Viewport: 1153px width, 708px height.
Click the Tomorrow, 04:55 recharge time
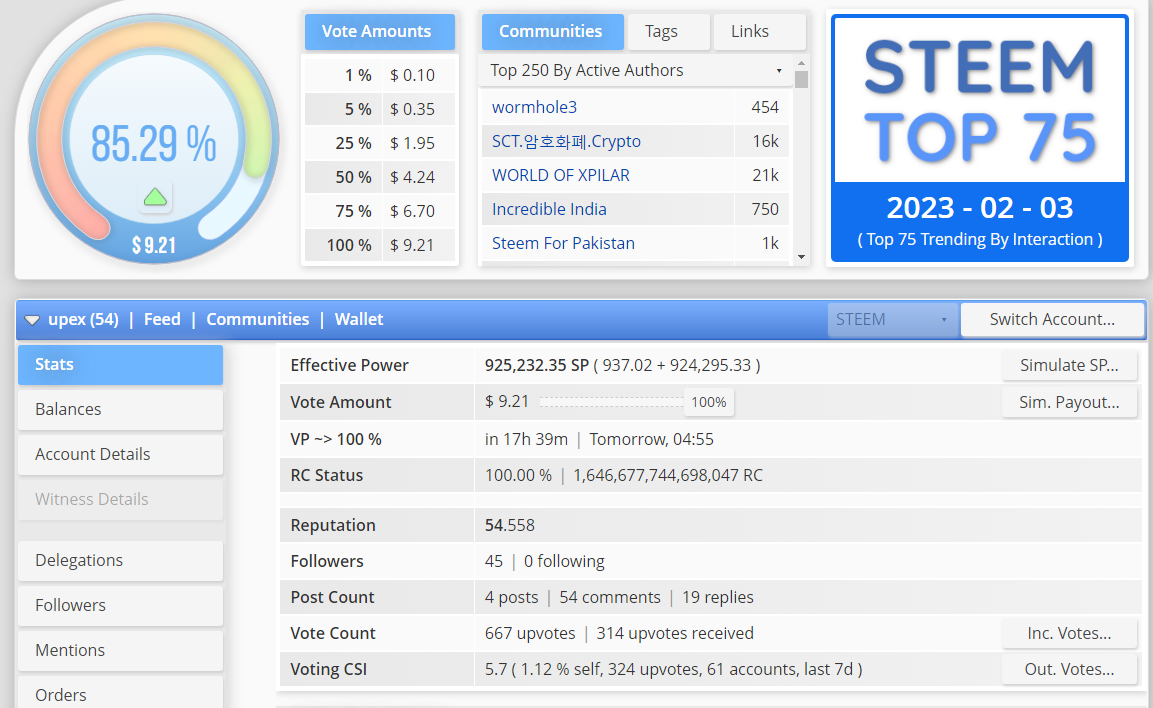651,440
